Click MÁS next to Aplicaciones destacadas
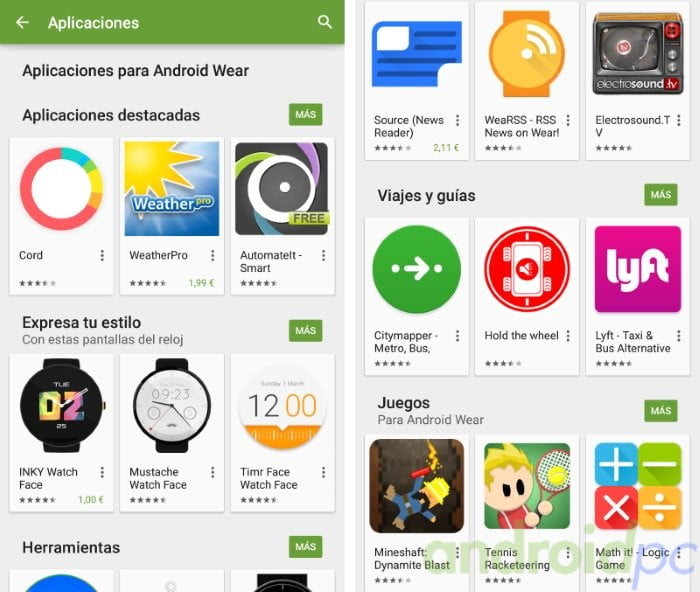 point(305,115)
